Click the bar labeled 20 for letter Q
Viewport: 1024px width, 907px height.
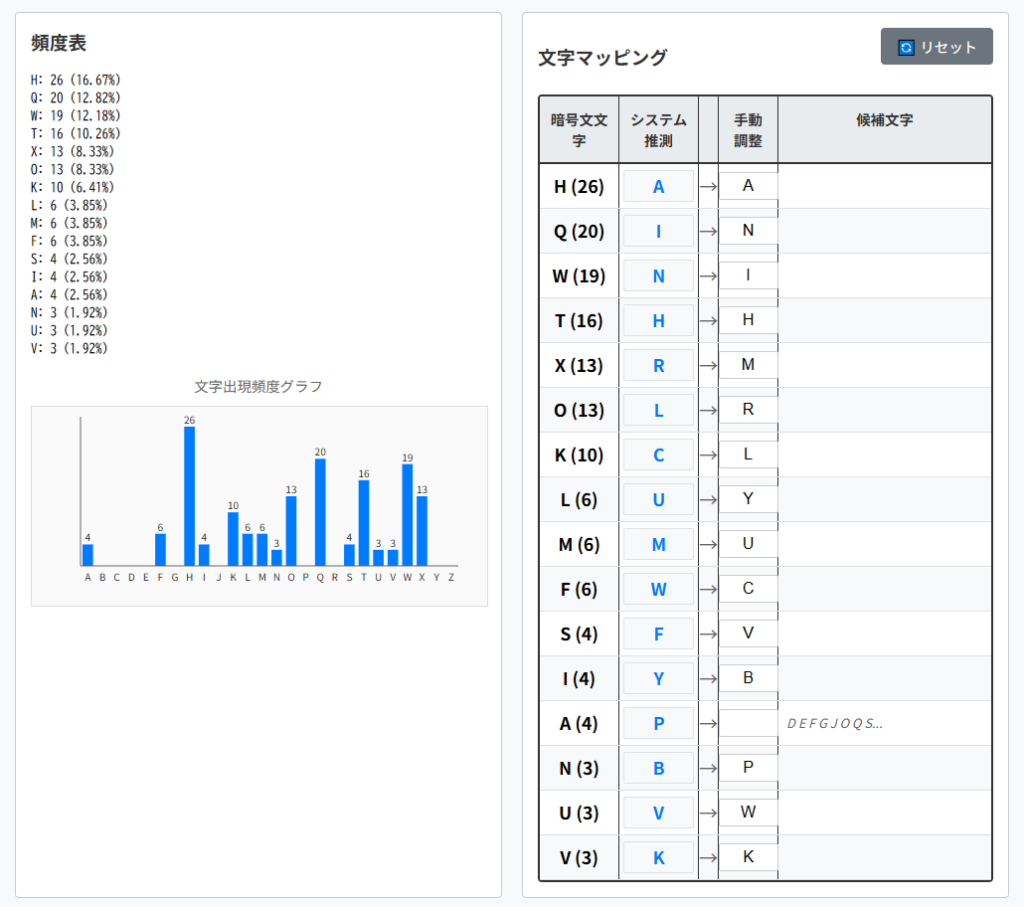coord(320,512)
